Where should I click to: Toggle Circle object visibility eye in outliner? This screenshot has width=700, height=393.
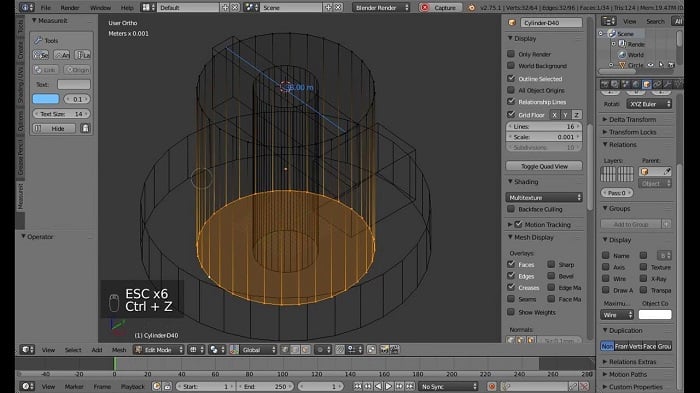point(650,65)
